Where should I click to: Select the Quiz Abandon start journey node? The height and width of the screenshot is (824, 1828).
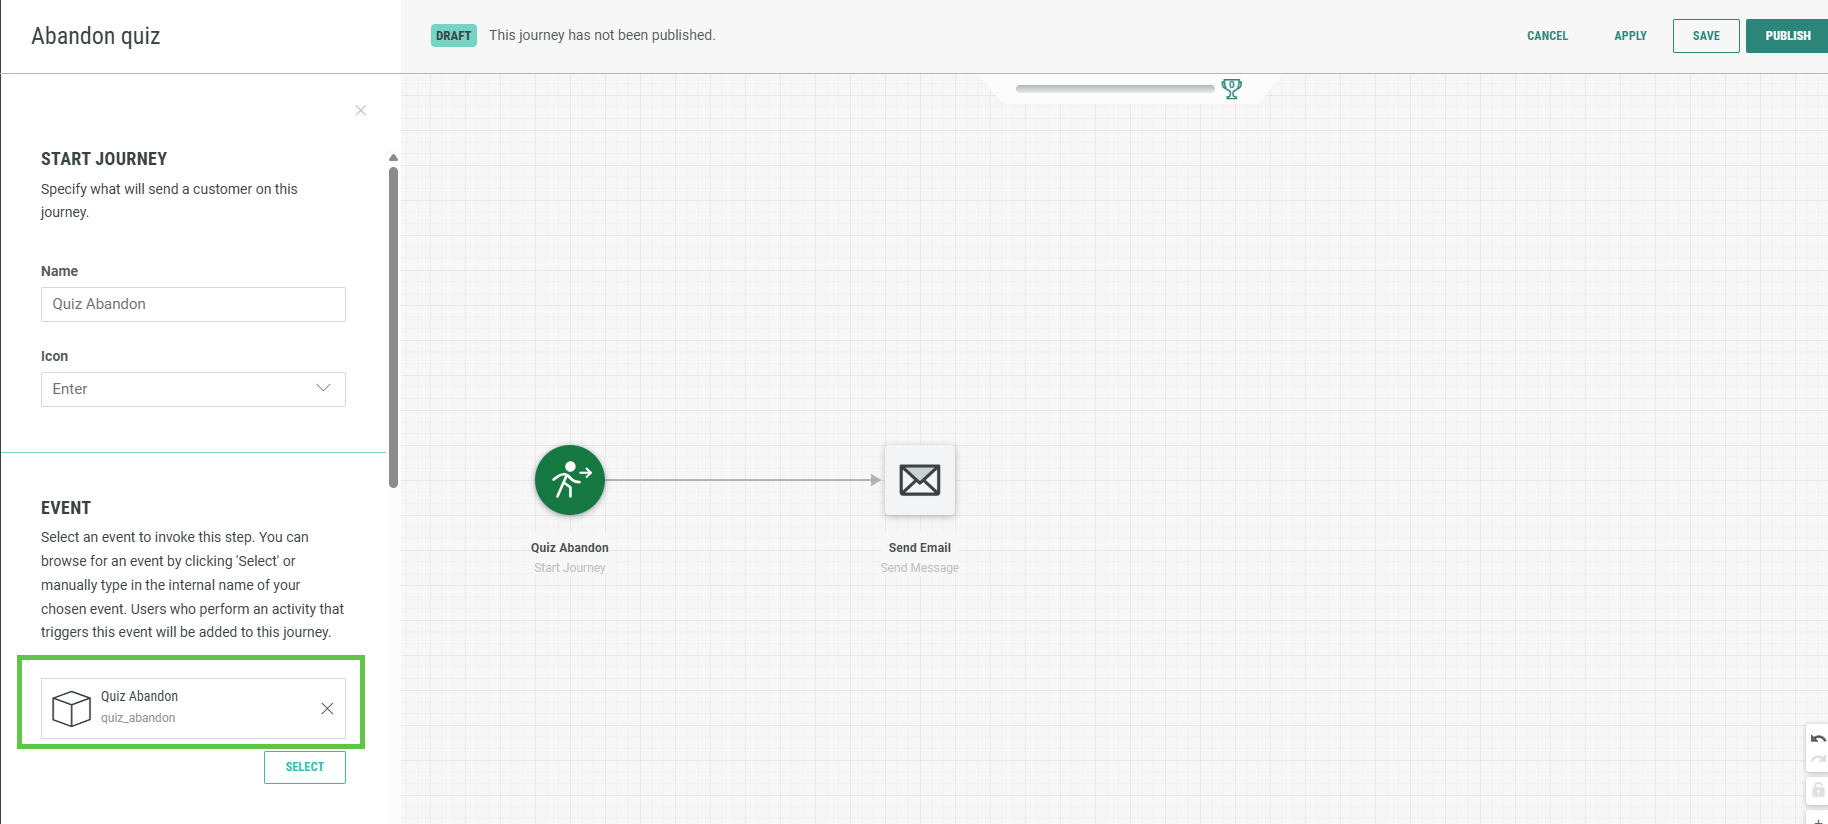[x=569, y=480]
